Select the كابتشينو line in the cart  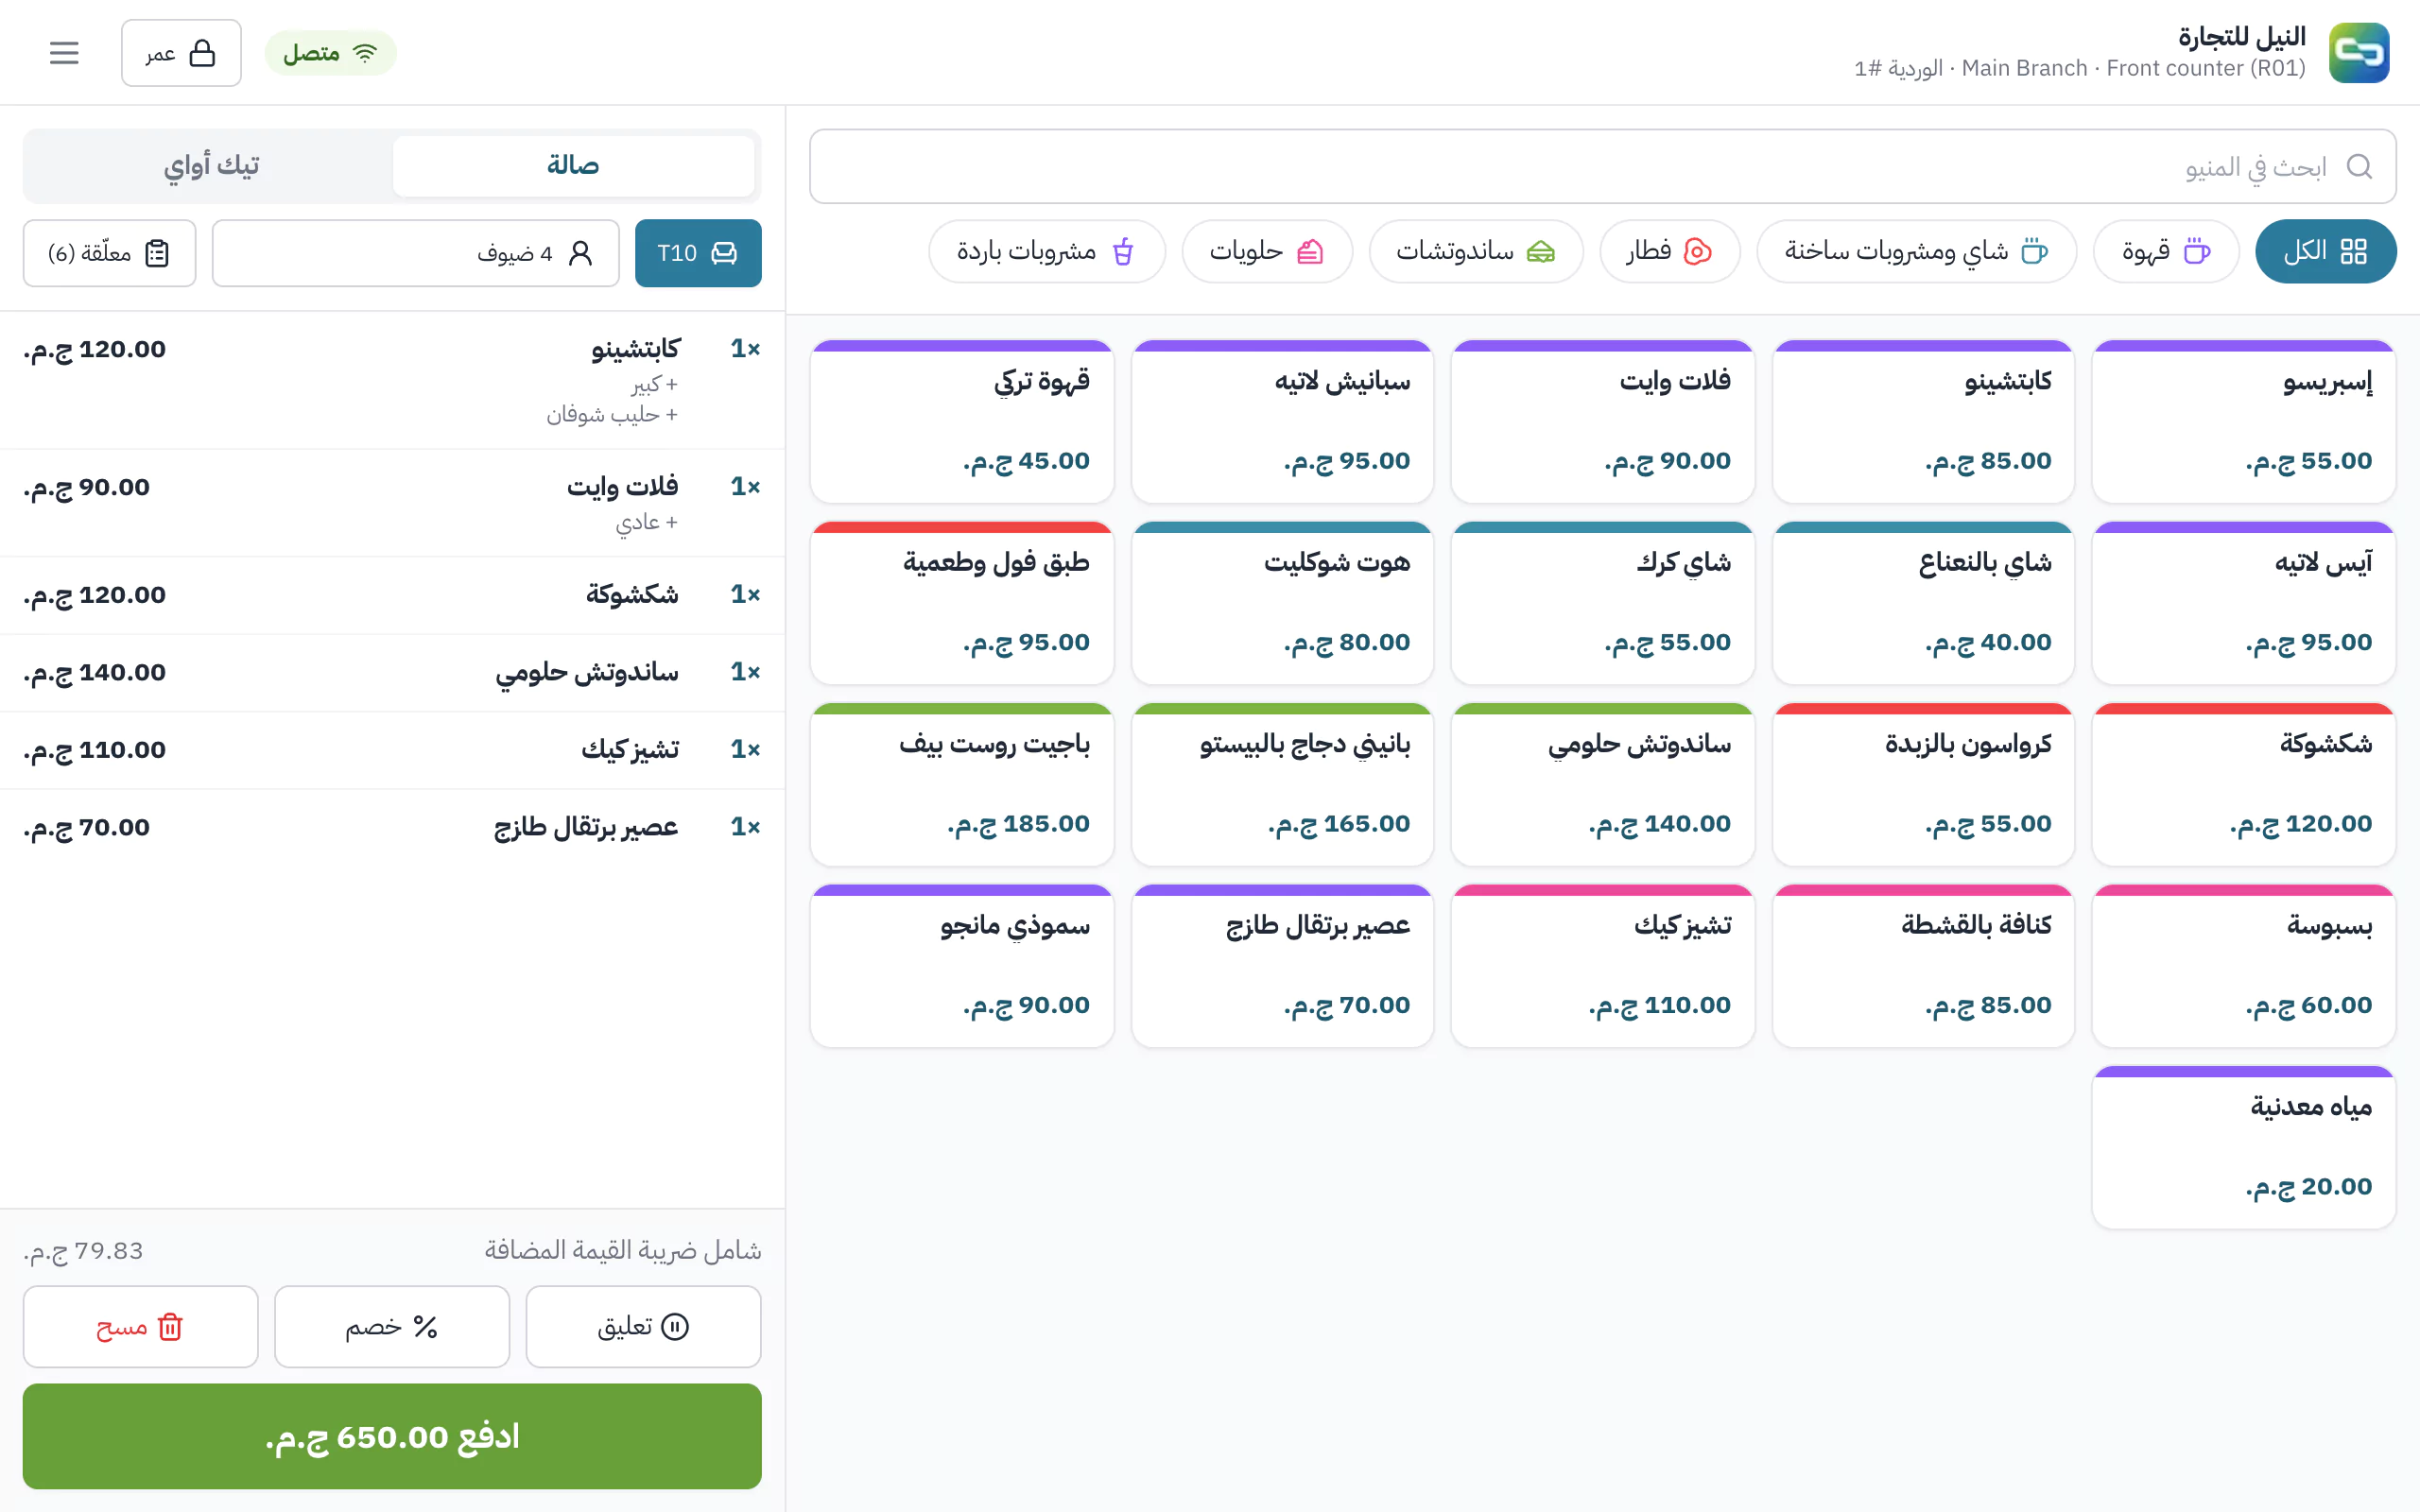click(x=392, y=380)
